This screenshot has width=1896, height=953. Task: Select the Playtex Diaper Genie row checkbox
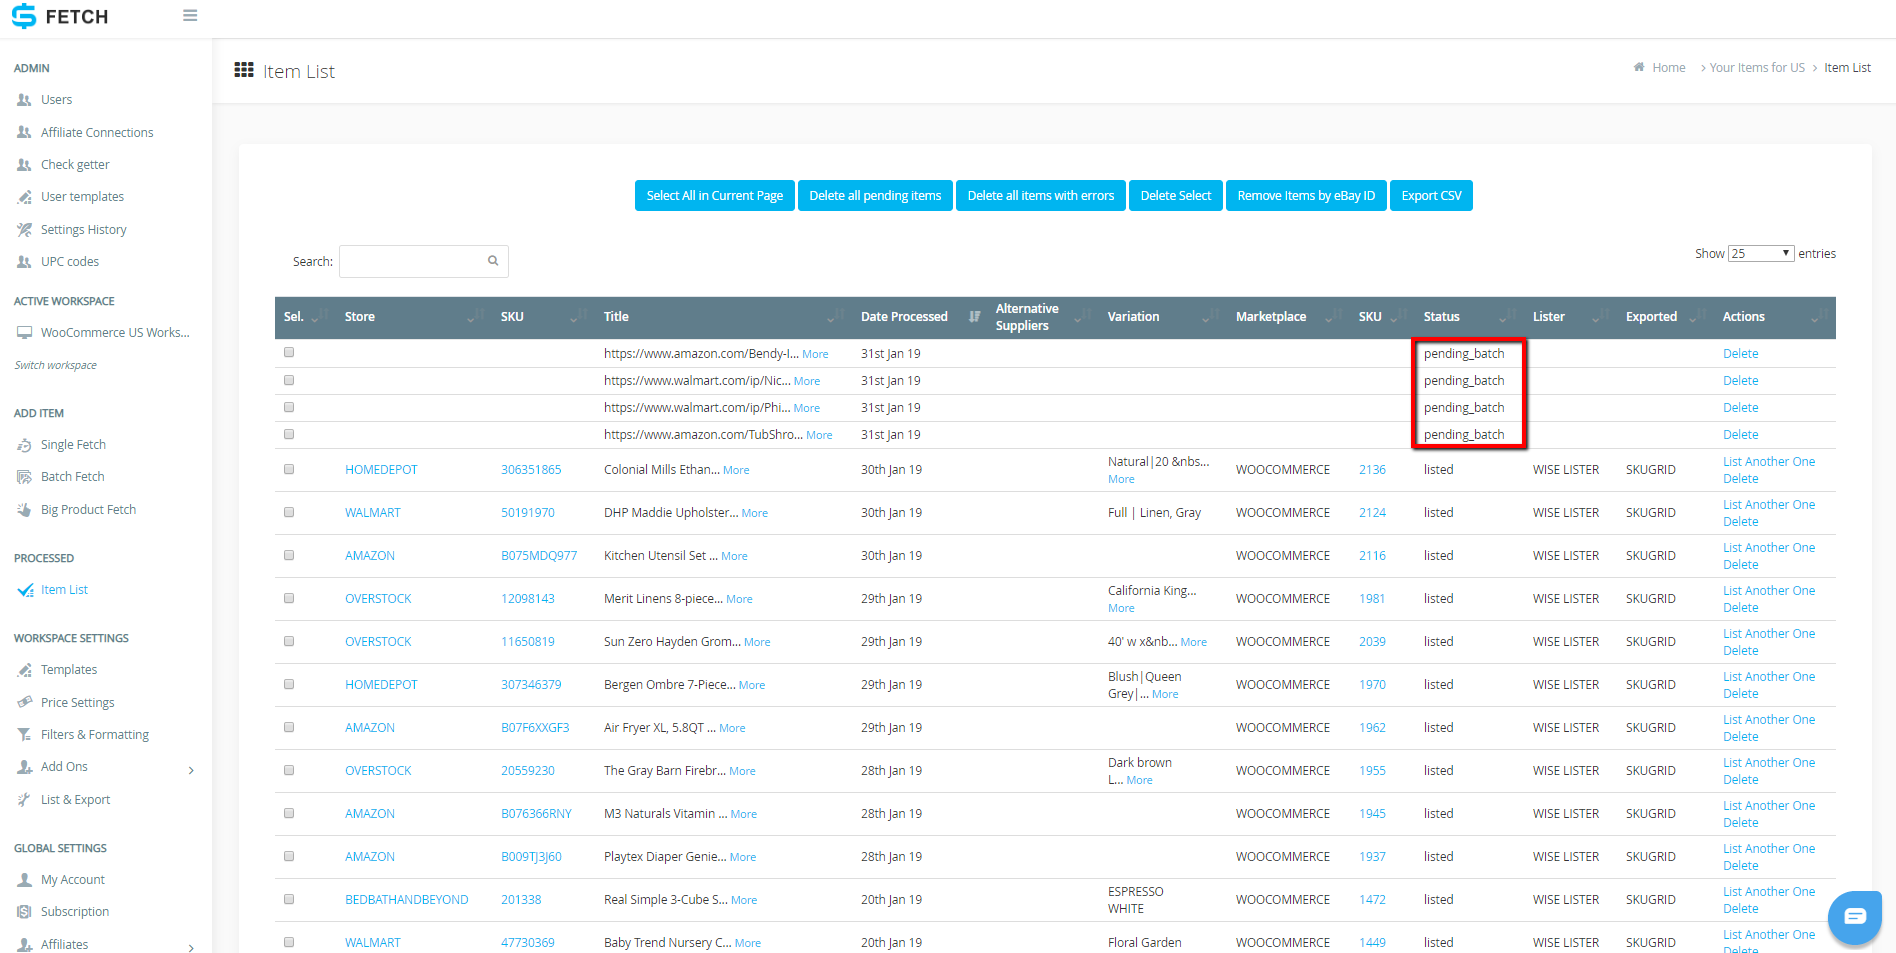tap(289, 856)
